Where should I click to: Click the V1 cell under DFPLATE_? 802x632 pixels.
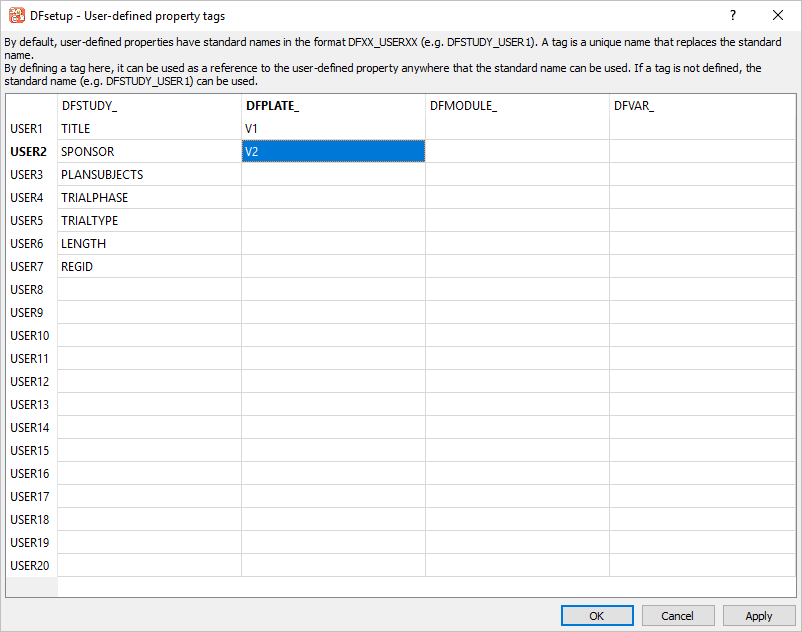(x=333, y=129)
